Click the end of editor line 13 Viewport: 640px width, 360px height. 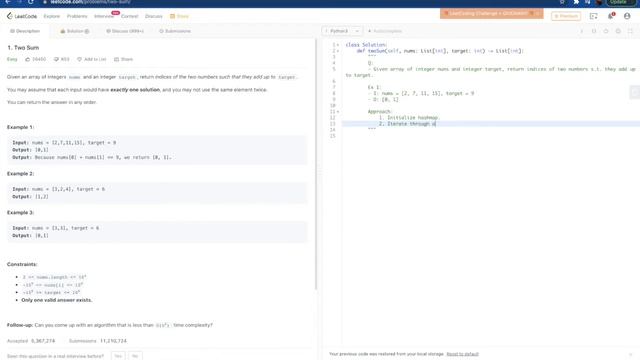coord(436,124)
